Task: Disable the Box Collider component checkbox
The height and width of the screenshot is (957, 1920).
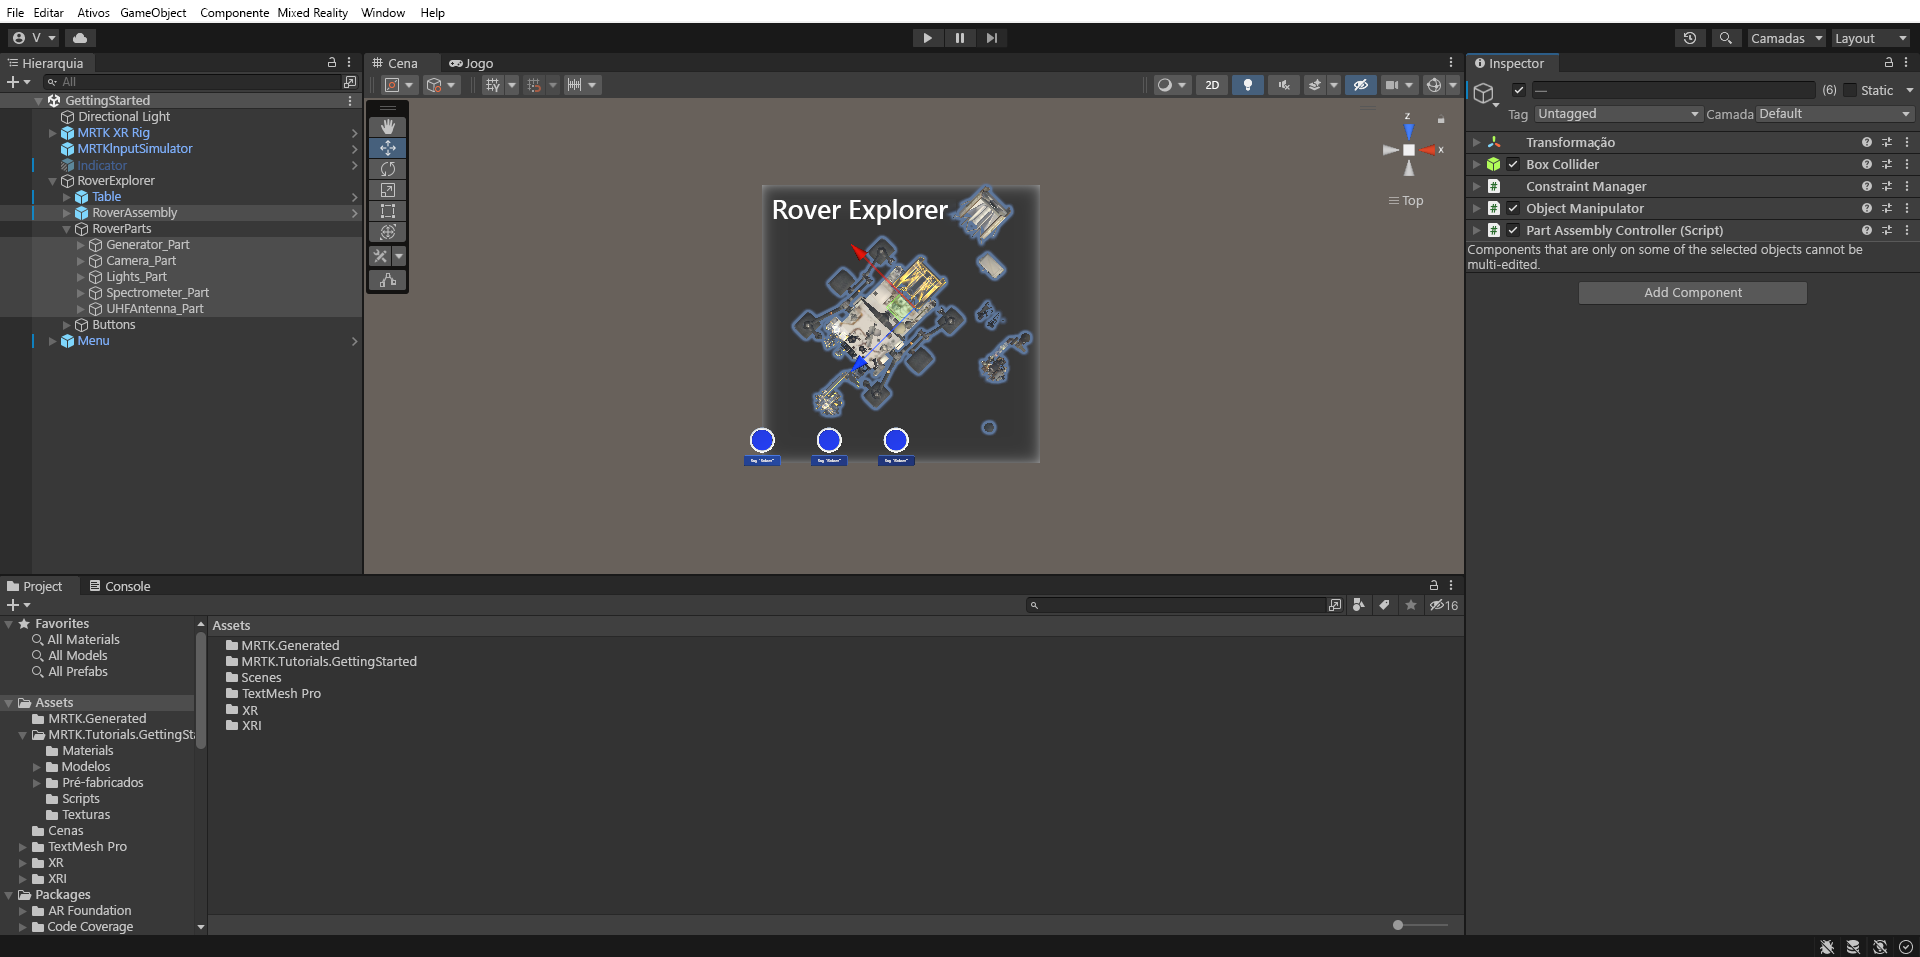Action: tap(1515, 164)
